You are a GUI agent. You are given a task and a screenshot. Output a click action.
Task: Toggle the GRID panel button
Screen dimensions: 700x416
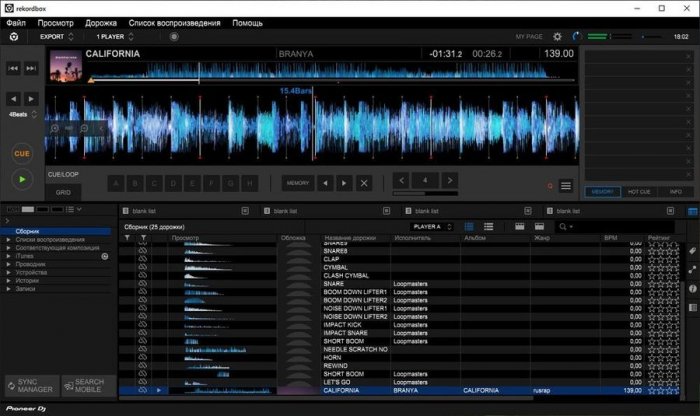click(x=63, y=192)
